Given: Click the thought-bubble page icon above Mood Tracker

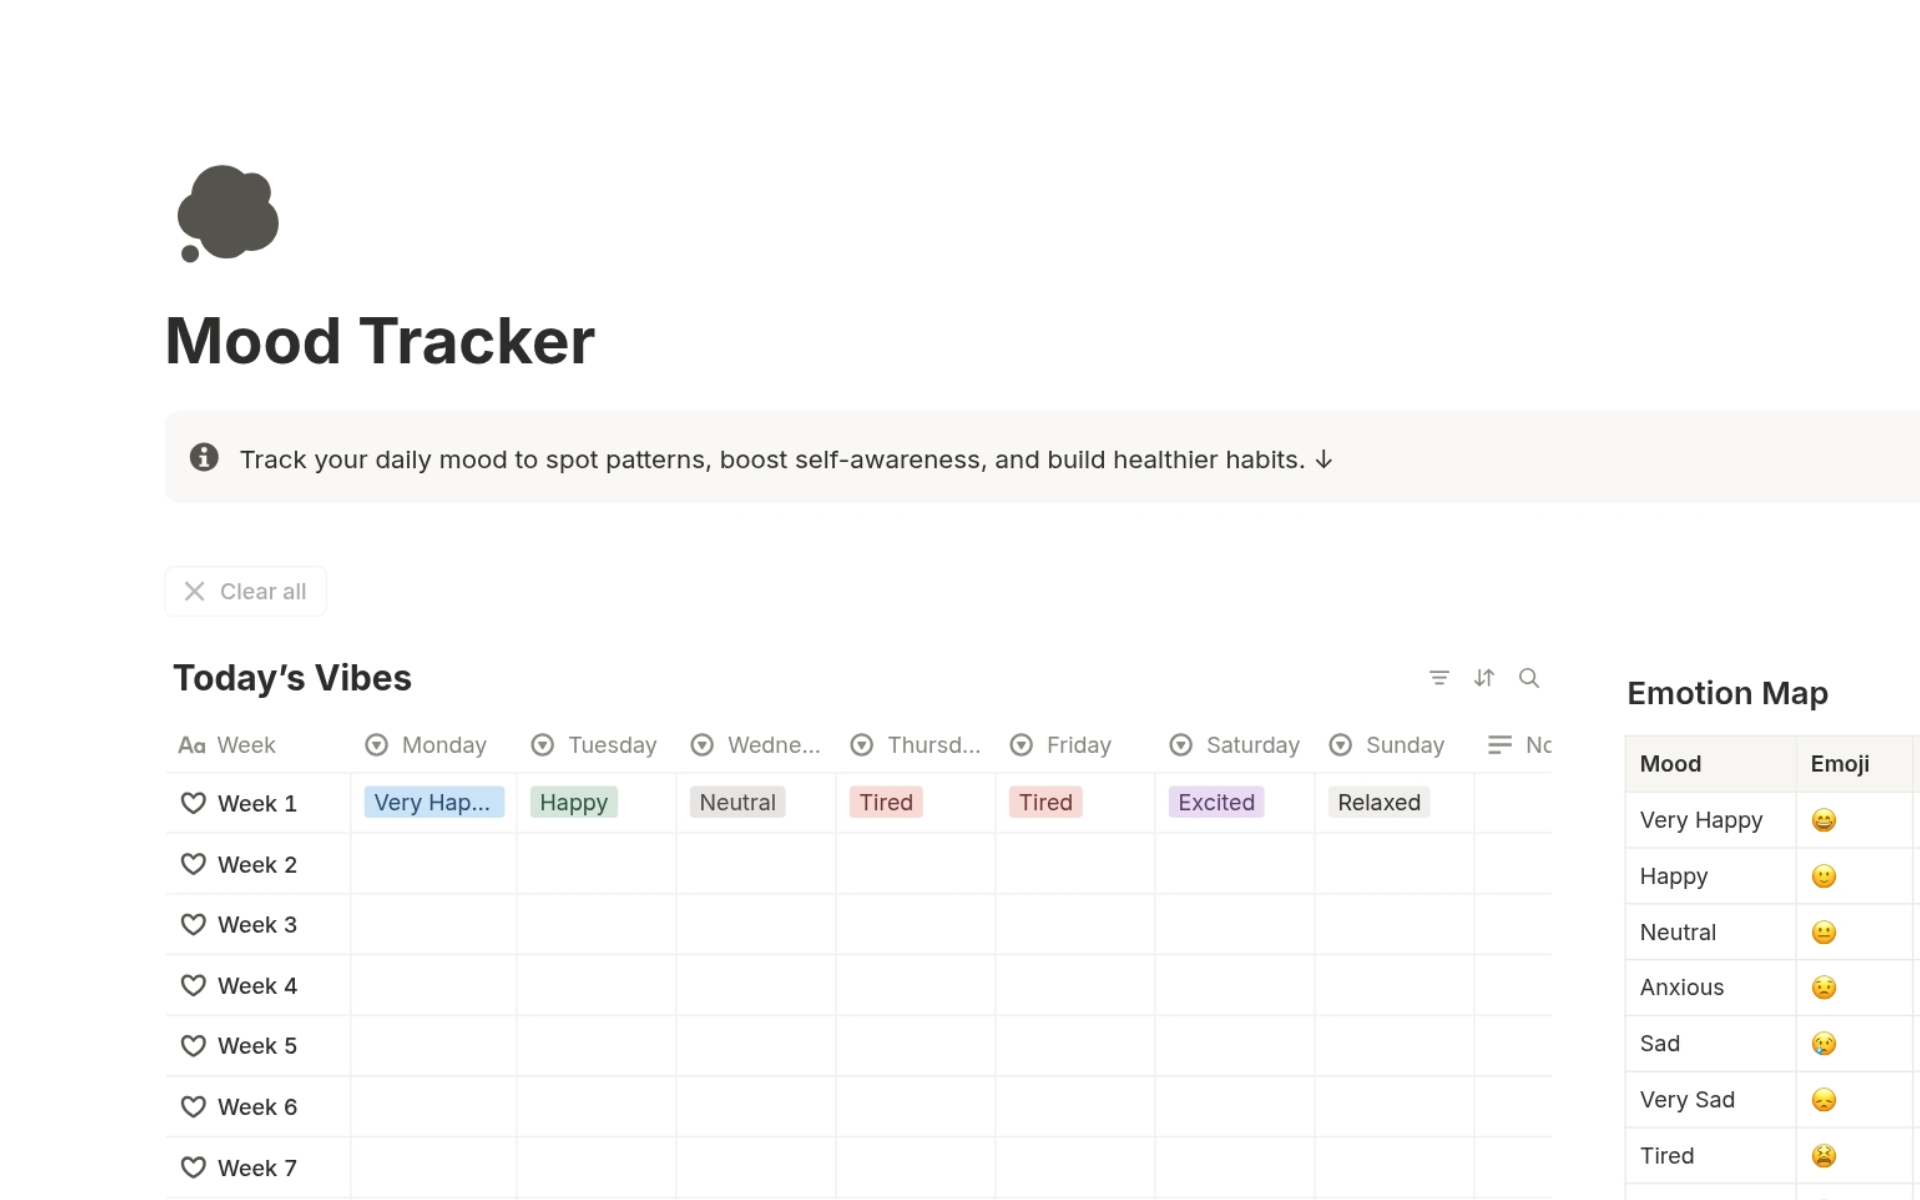Looking at the screenshot, I should tap(228, 214).
